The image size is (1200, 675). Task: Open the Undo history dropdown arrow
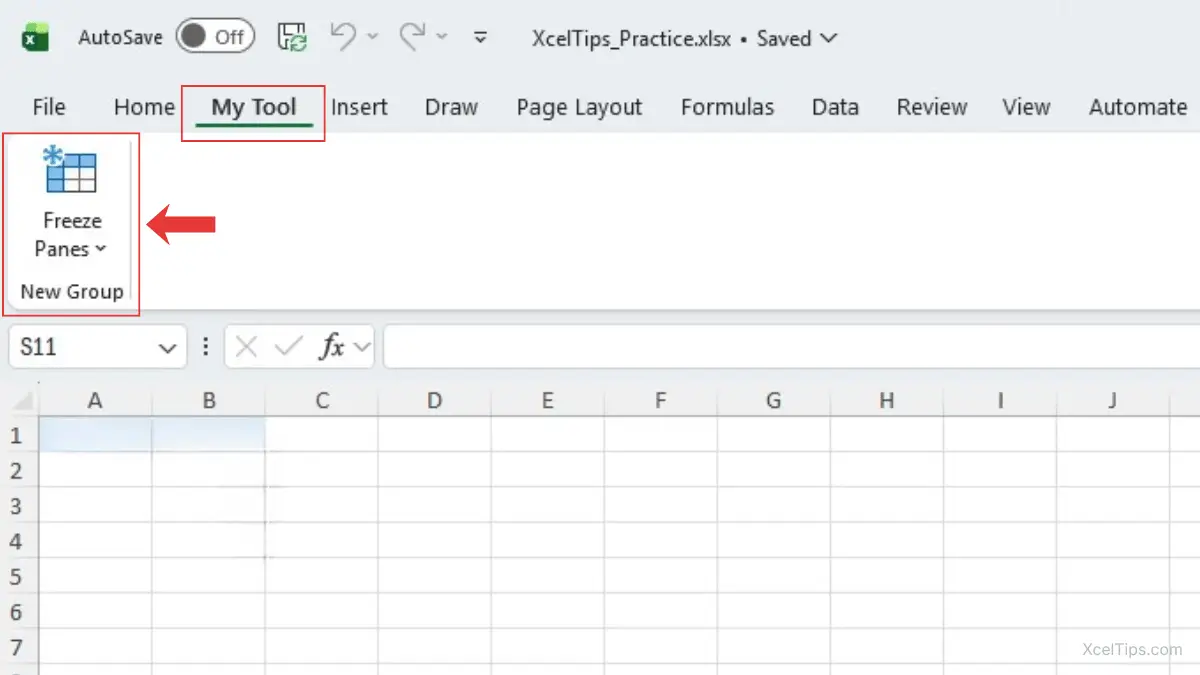click(373, 37)
